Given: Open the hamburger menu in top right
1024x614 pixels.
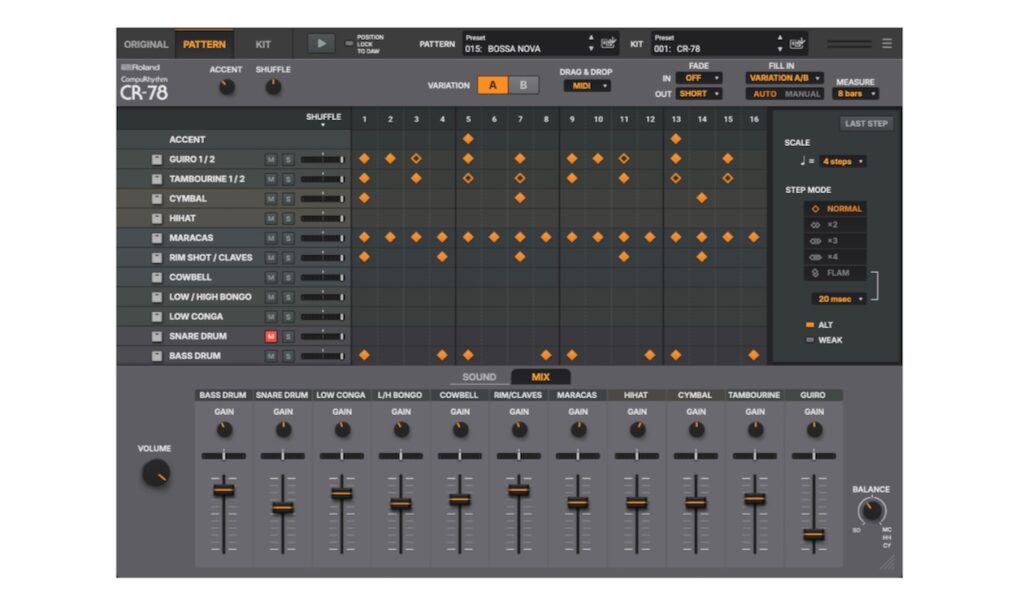Looking at the screenshot, I should pyautogui.click(x=888, y=43).
